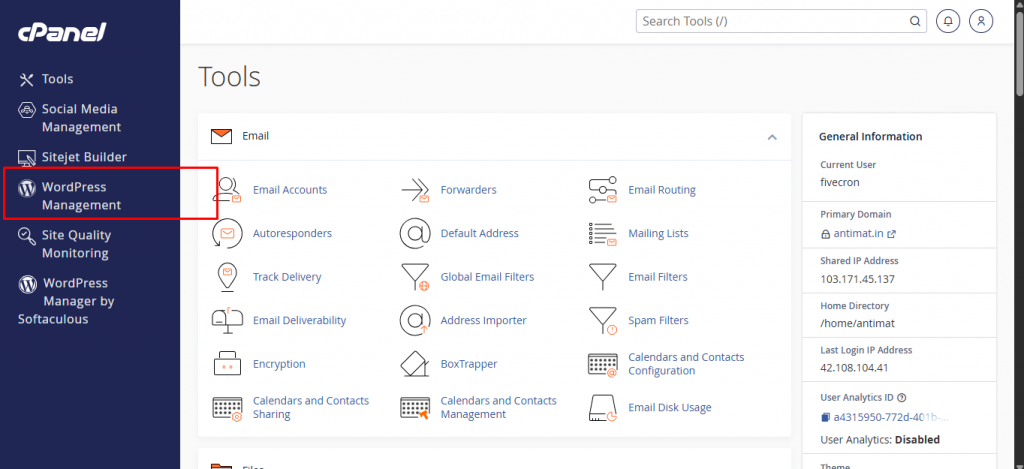Image resolution: width=1024 pixels, height=469 pixels.
Task: Click the Email Routing icon
Action: 603,190
